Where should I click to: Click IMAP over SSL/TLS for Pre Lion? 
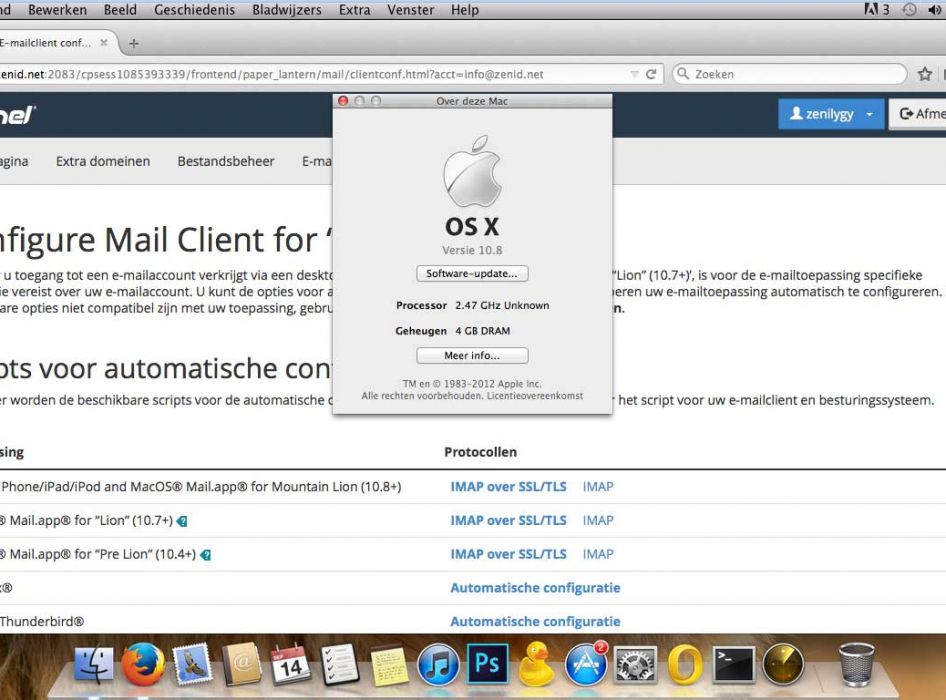tap(509, 555)
